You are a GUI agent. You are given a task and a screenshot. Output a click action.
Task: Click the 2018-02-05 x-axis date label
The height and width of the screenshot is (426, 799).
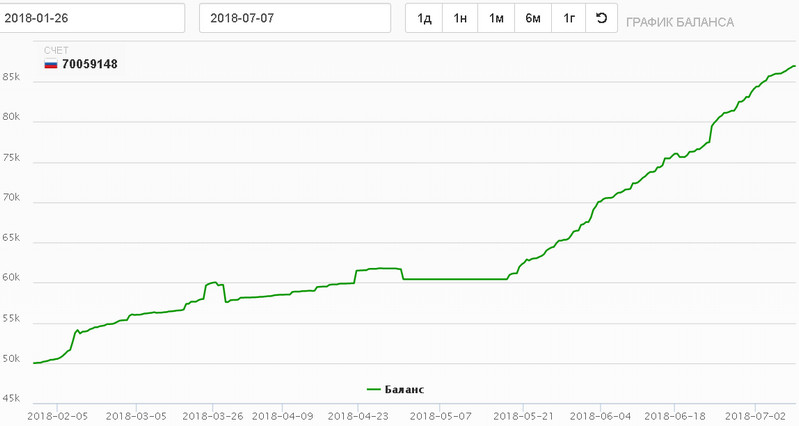[x=58, y=416]
